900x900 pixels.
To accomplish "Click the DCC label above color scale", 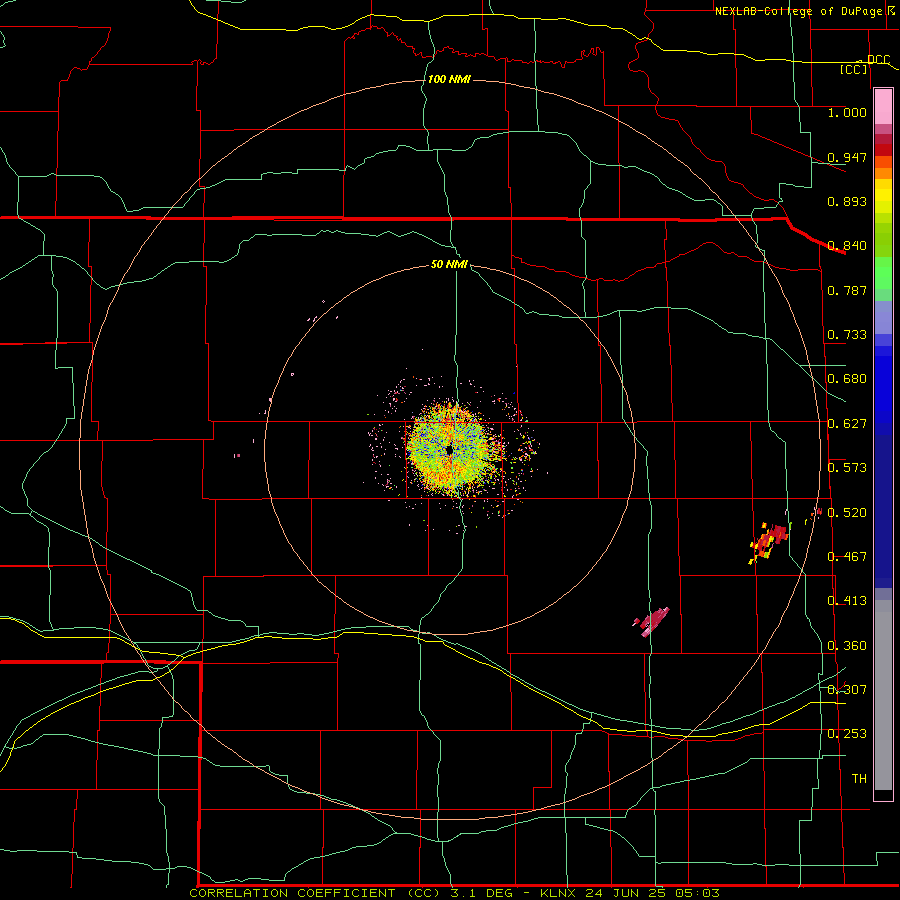I will 878,60.
